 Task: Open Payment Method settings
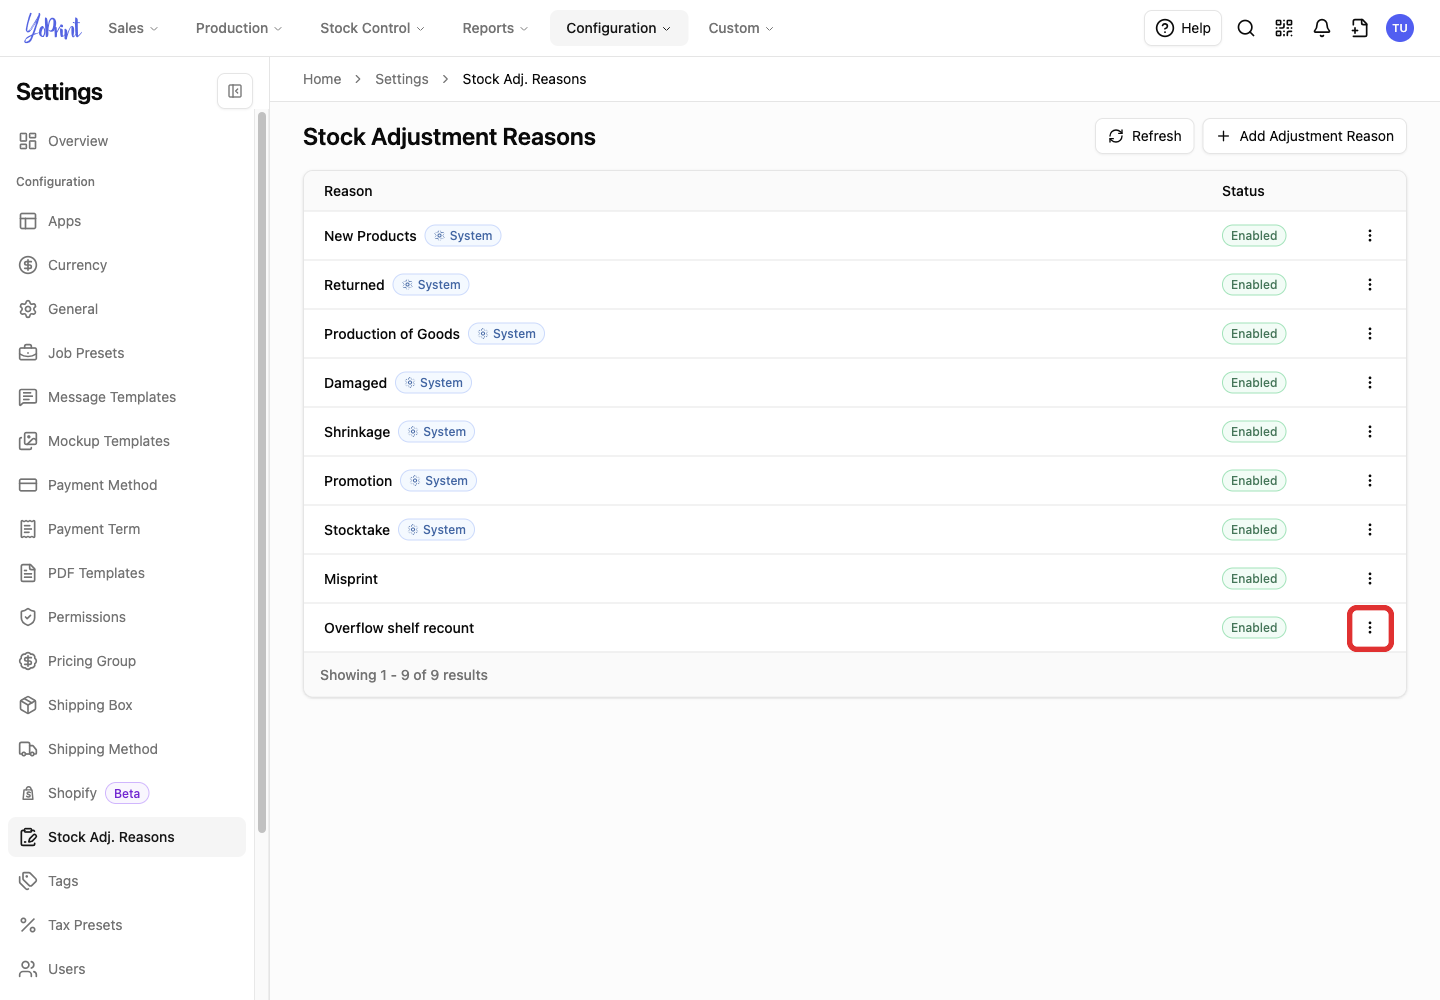pos(127,485)
